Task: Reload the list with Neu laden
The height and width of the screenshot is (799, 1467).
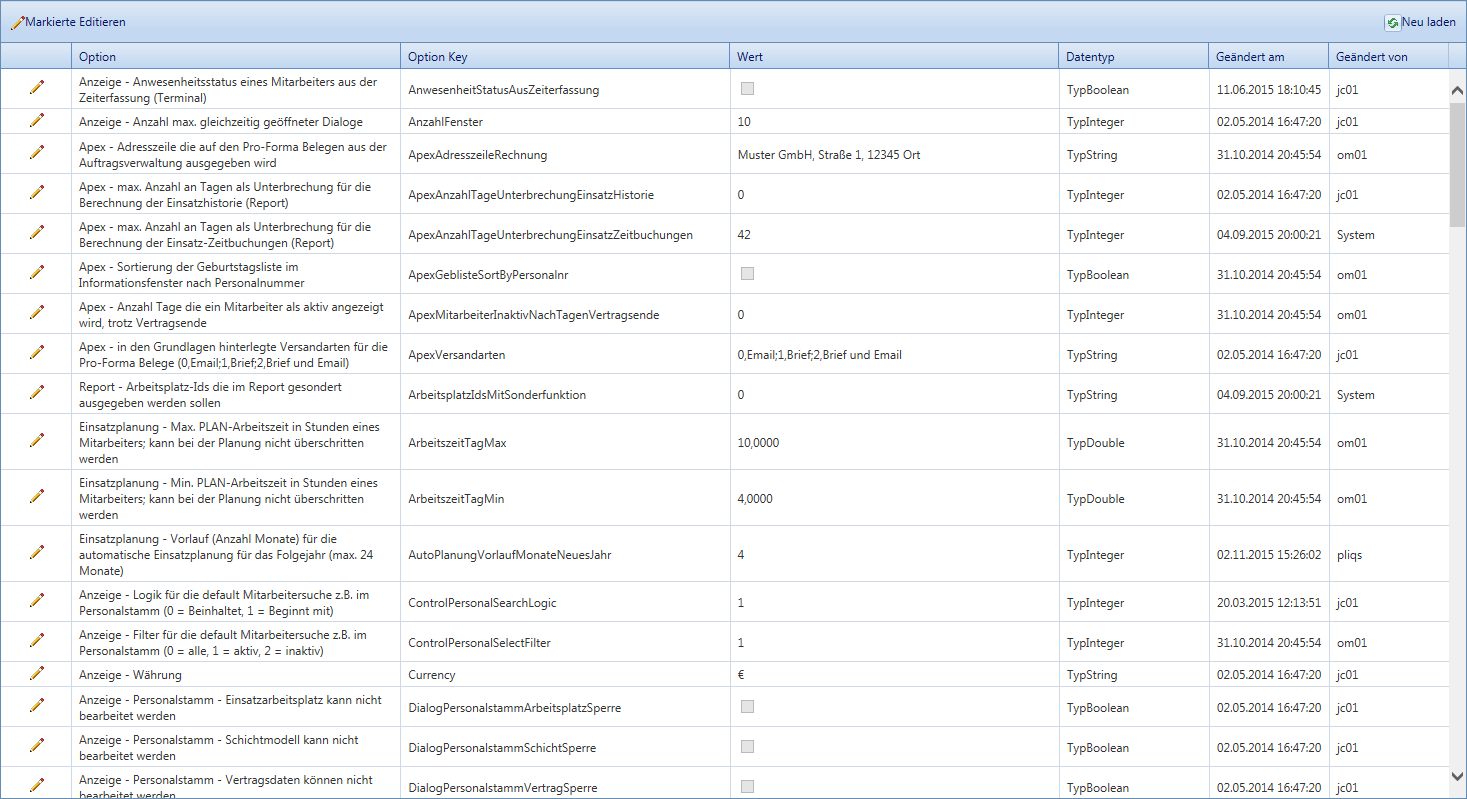Action: click(x=1420, y=22)
